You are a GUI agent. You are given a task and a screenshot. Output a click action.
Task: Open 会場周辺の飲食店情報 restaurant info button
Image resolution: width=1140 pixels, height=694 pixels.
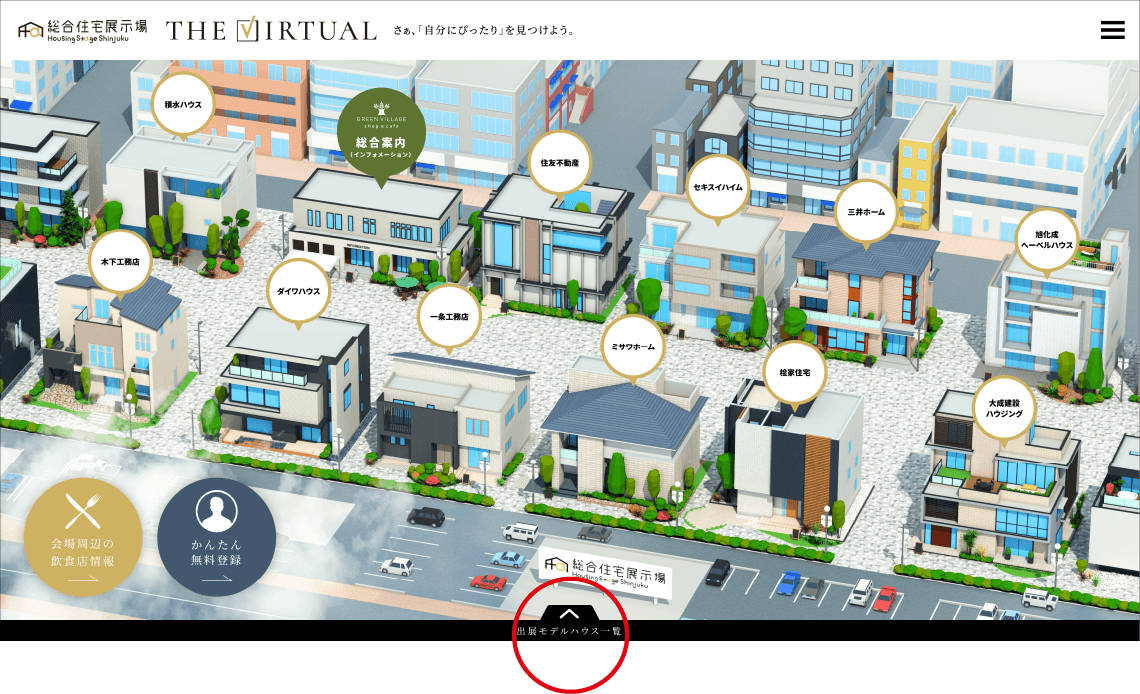click(x=83, y=538)
